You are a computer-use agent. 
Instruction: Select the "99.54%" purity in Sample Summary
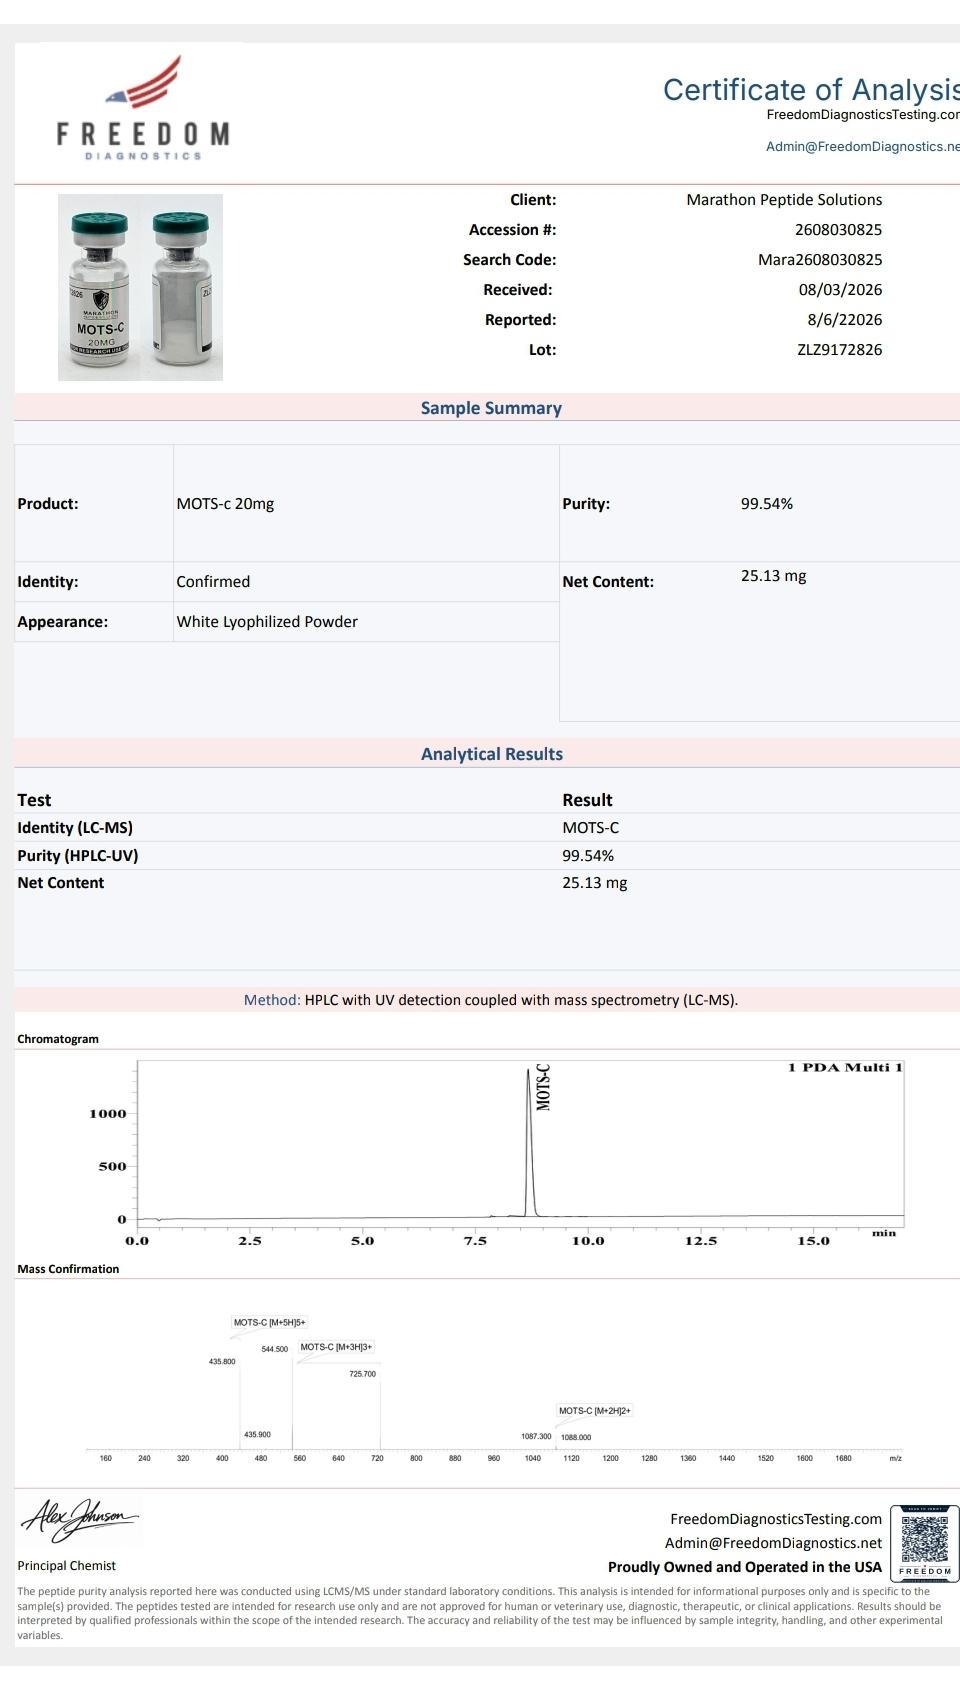pyautogui.click(x=767, y=504)
